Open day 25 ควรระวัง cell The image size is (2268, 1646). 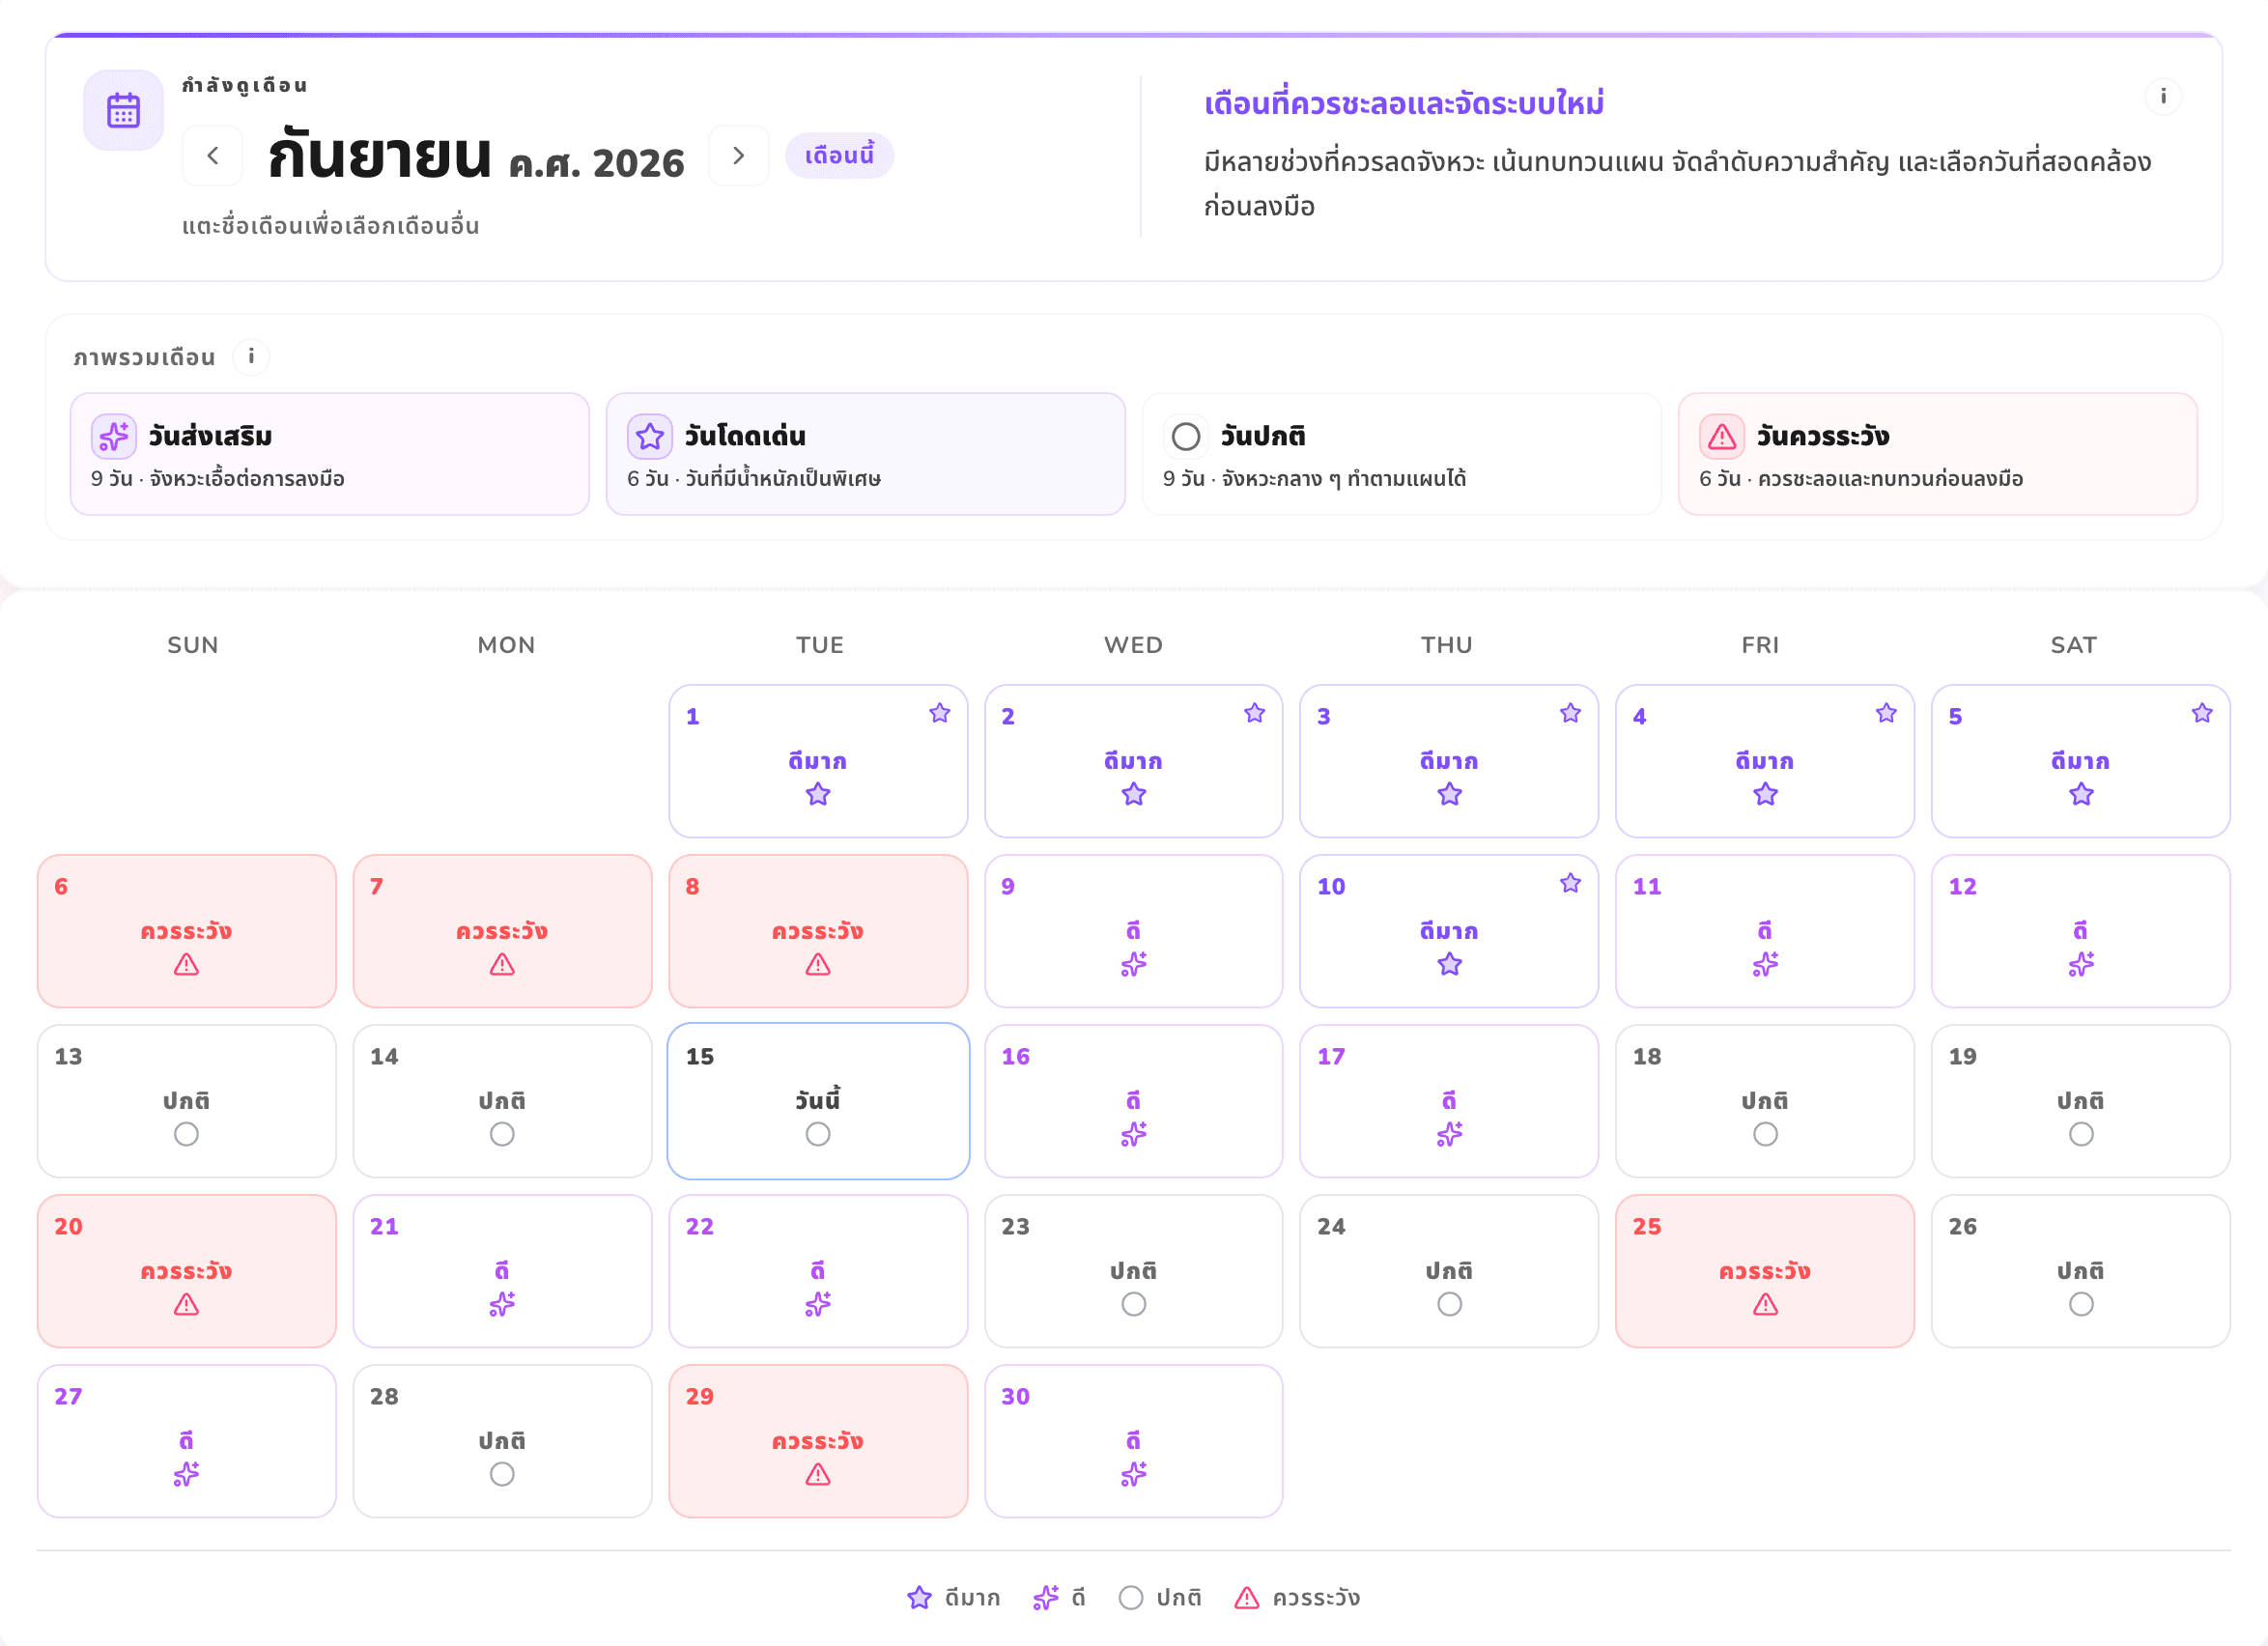(x=1764, y=1270)
